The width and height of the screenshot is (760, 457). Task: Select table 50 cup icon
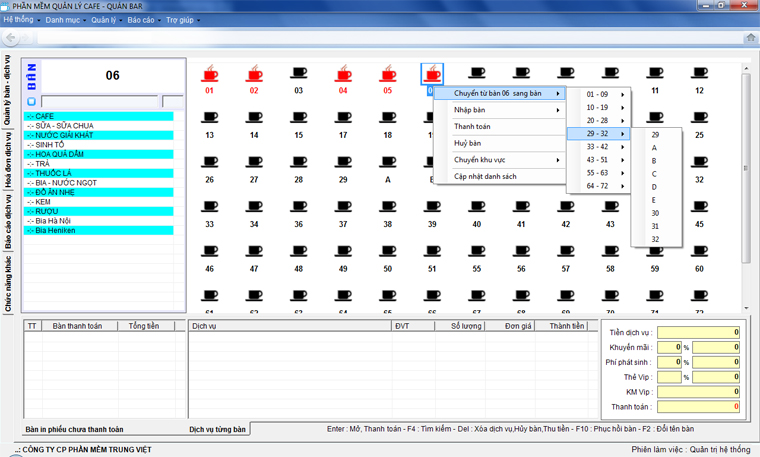[x=388, y=252]
